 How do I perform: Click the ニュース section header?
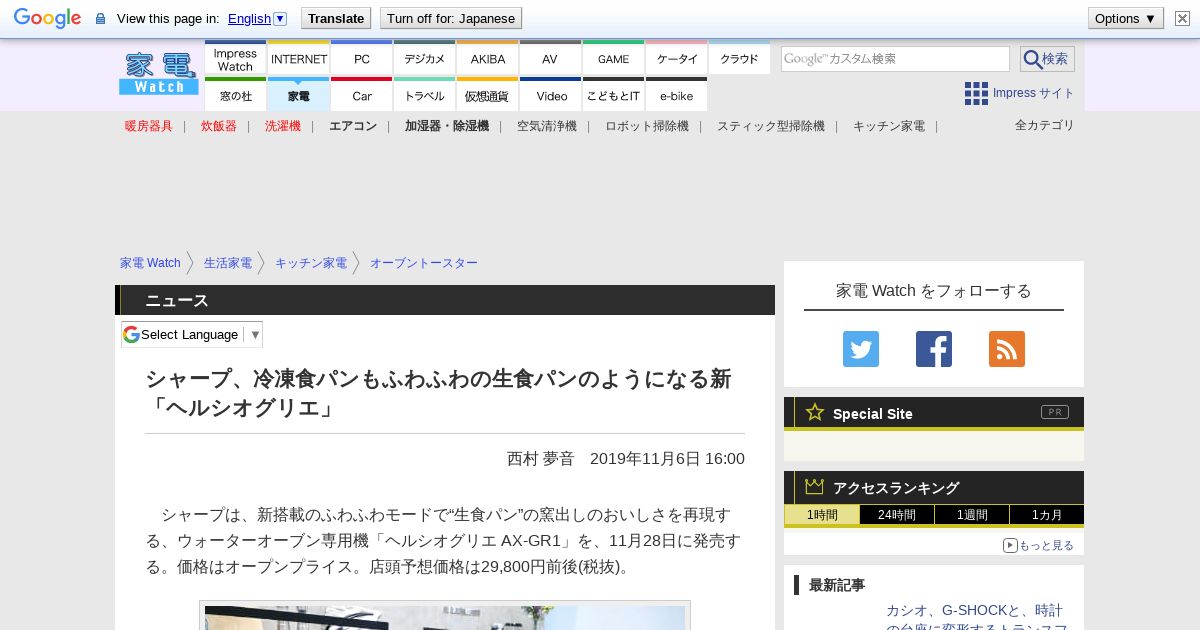click(x=445, y=300)
